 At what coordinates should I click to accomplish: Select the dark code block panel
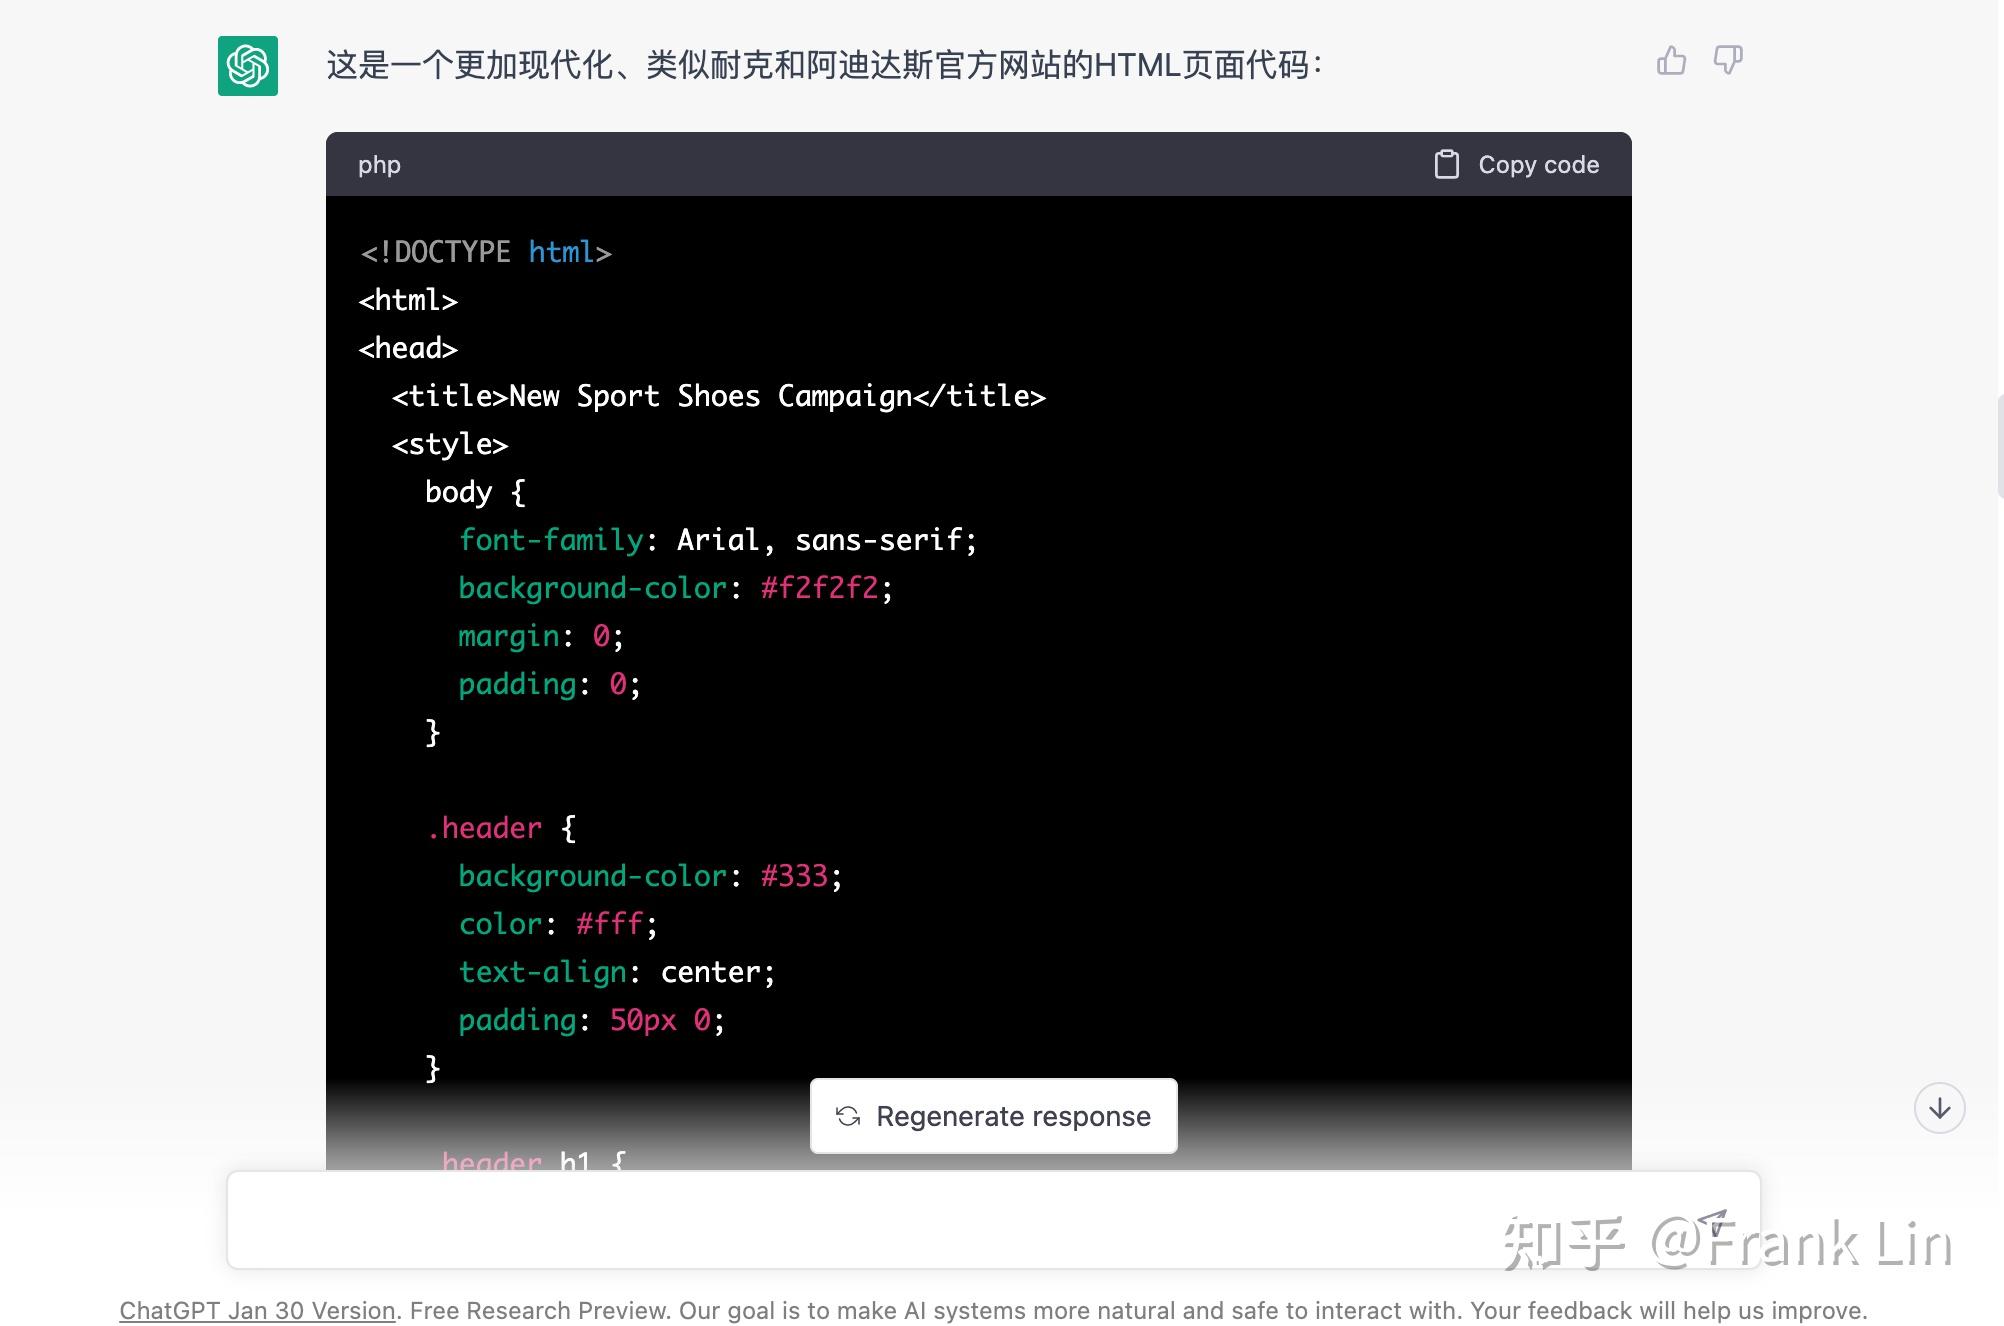980,650
